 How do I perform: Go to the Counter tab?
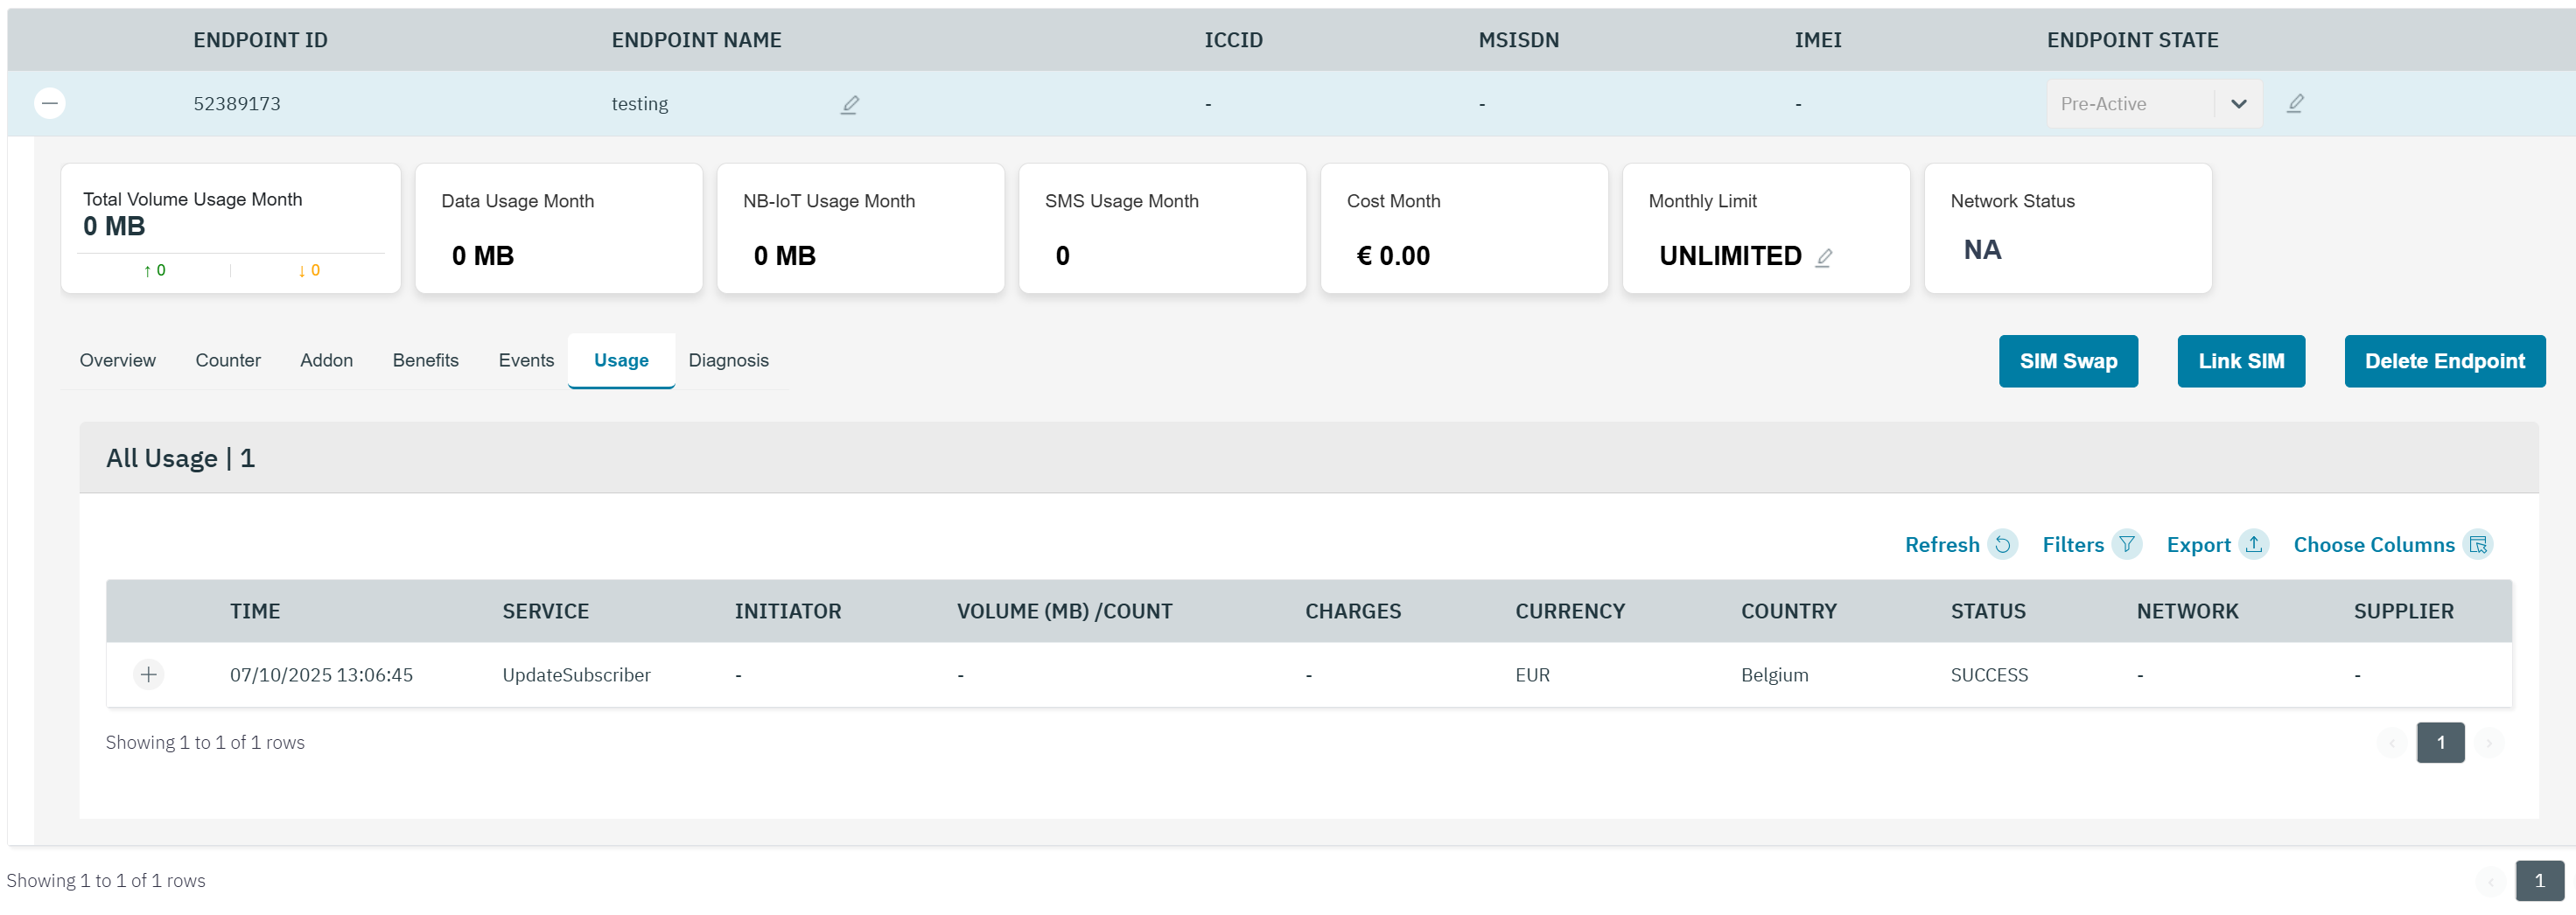pos(228,360)
